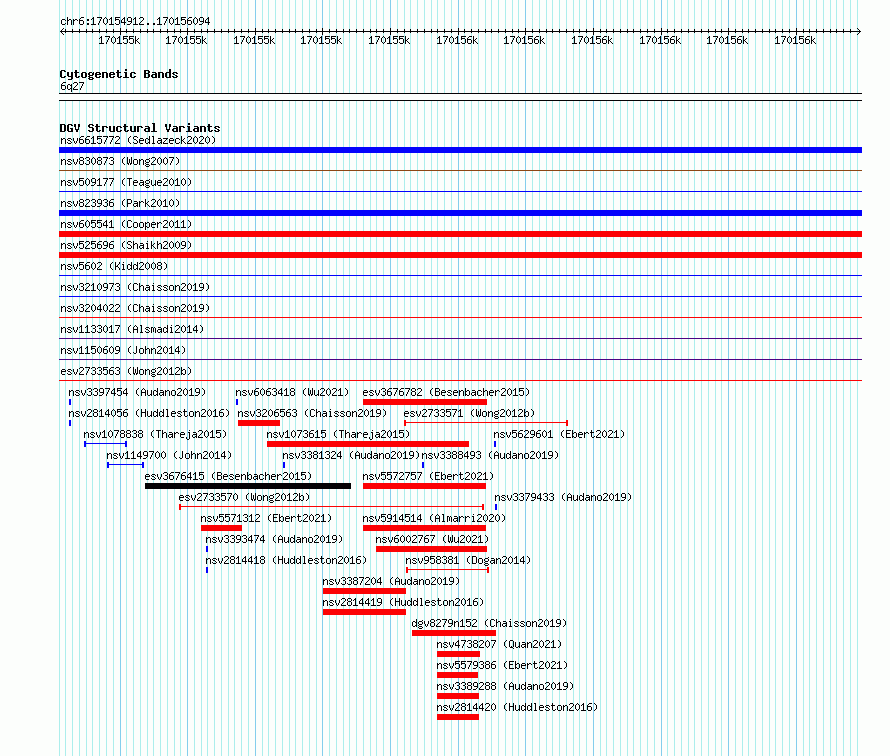The image size is (890, 756).
Task: Open nsv3387204 (Audano2019) label
Action: (x=391, y=581)
